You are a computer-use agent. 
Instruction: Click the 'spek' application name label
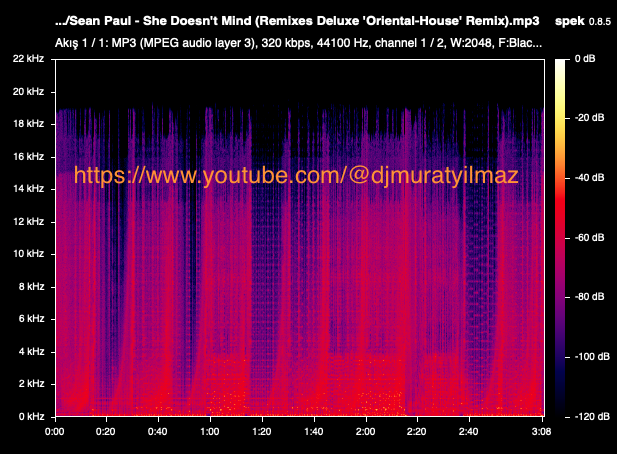[x=569, y=21]
